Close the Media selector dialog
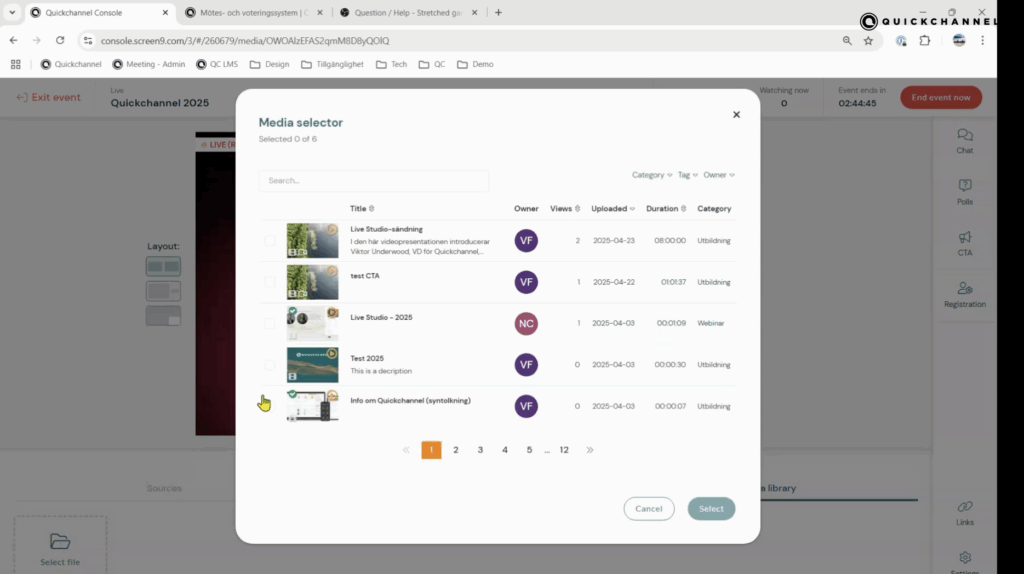The width and height of the screenshot is (1024, 574). (736, 114)
